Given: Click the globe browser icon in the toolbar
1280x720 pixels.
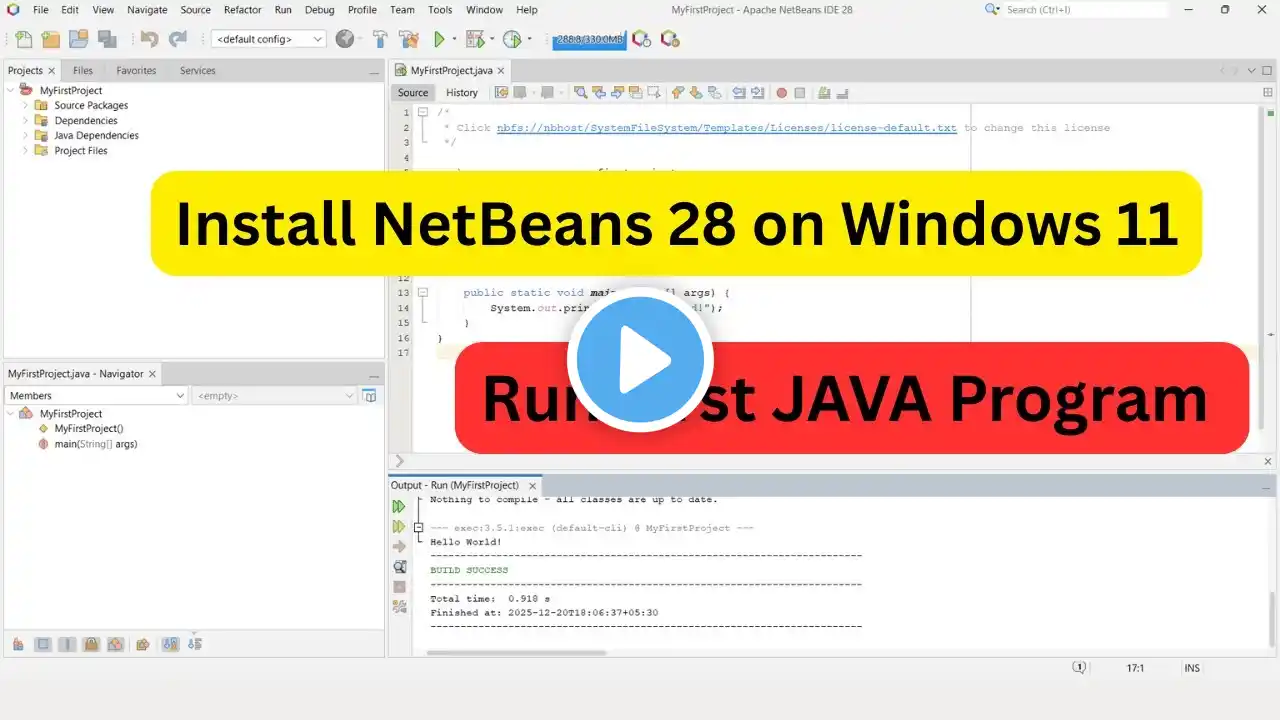Looking at the screenshot, I should tap(345, 39).
